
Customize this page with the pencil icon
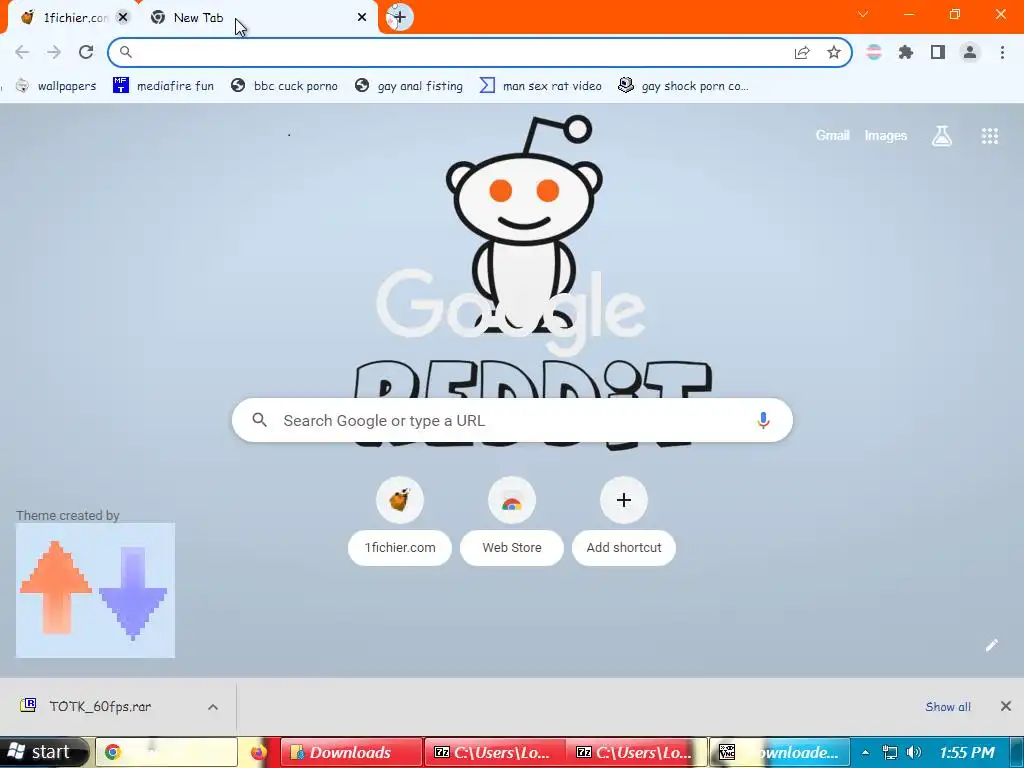coord(992,645)
